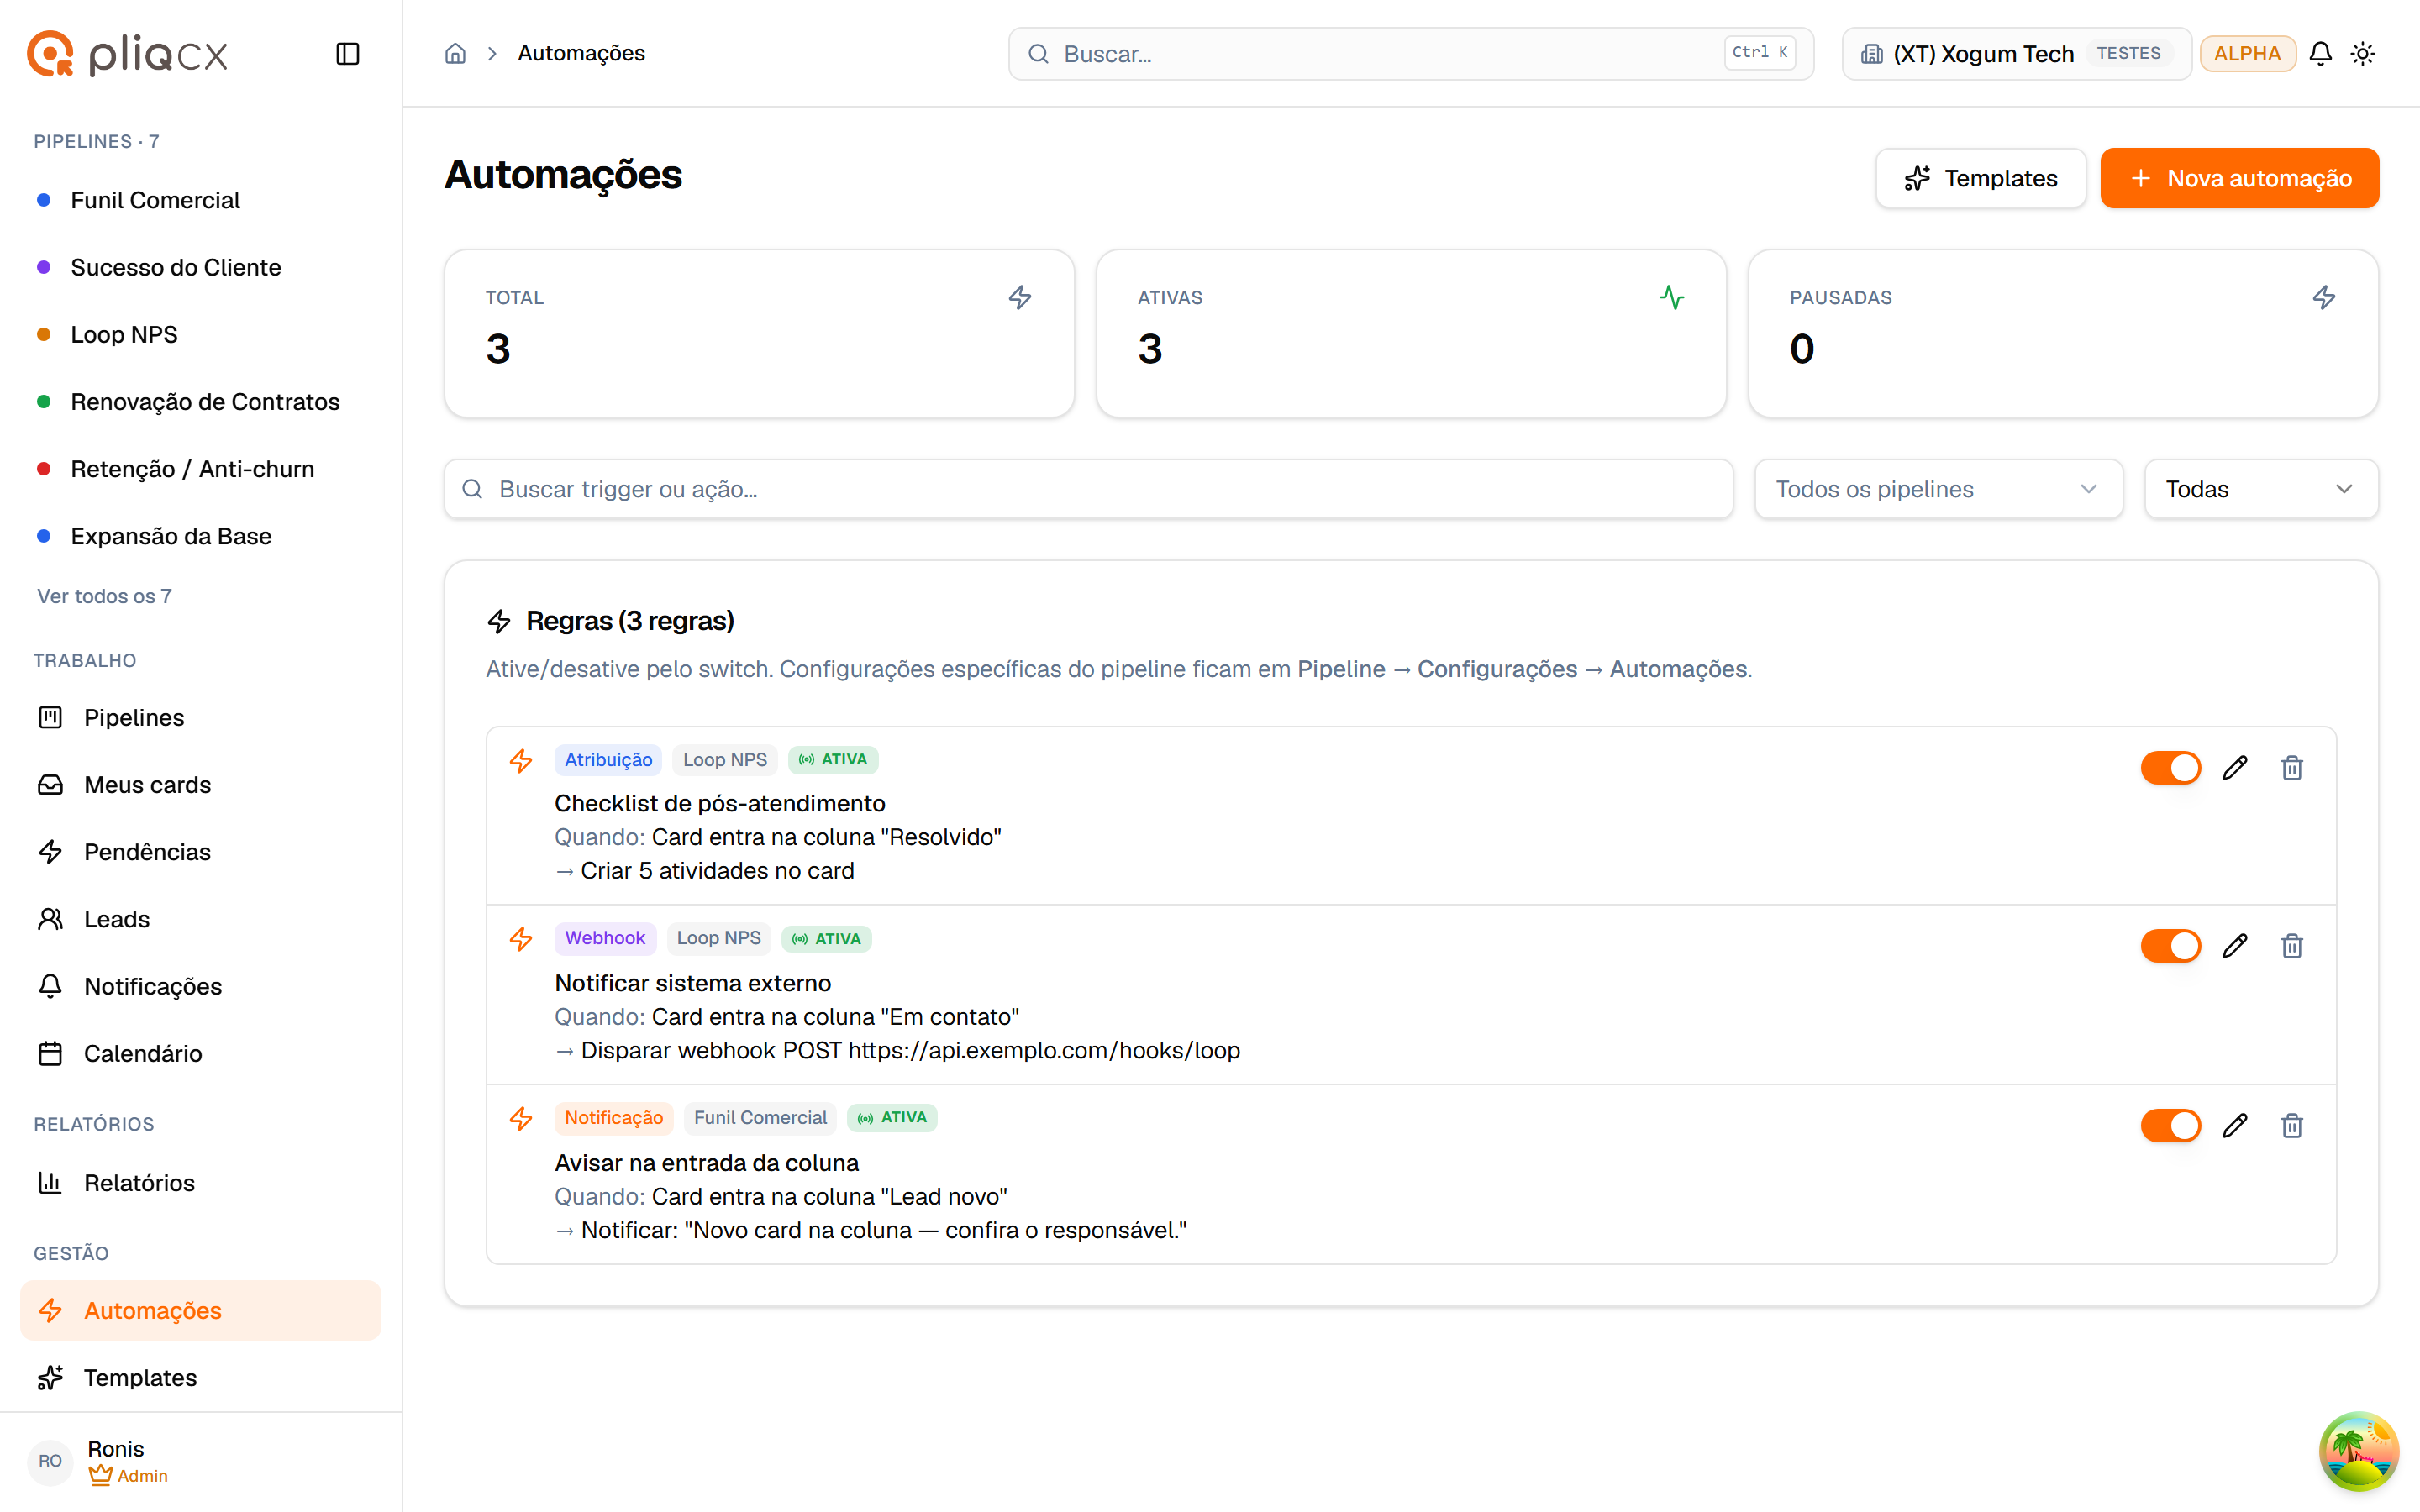The image size is (2420, 1512).
Task: Click the Ver todos os 7 link
Action: click(104, 596)
